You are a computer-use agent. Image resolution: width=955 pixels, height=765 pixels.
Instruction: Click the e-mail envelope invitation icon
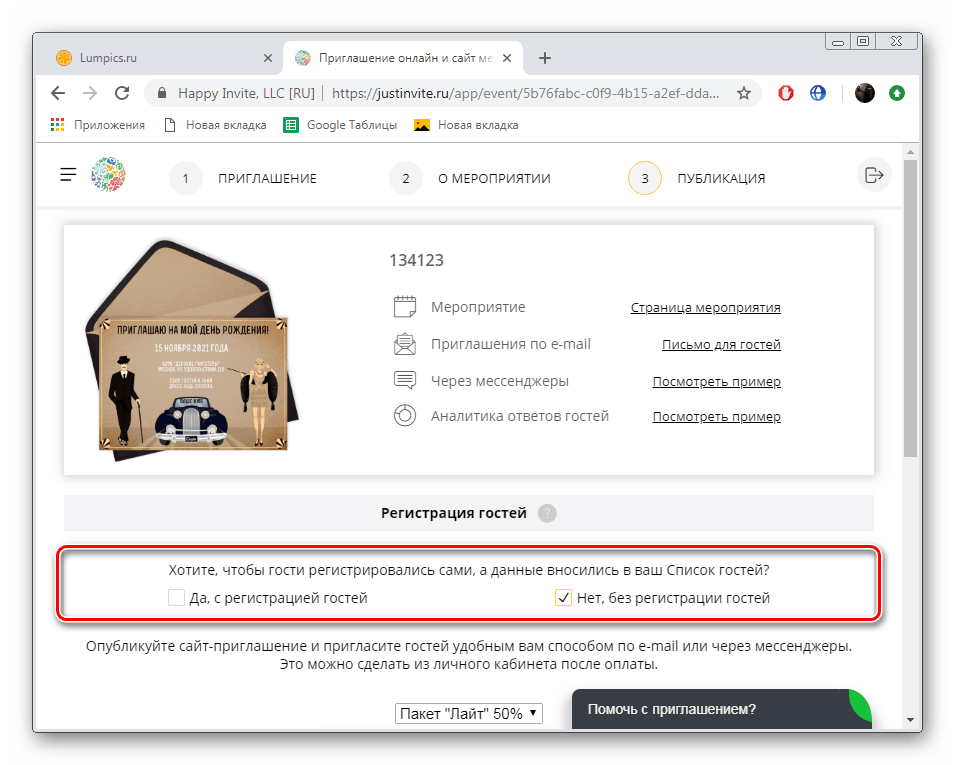click(x=405, y=344)
